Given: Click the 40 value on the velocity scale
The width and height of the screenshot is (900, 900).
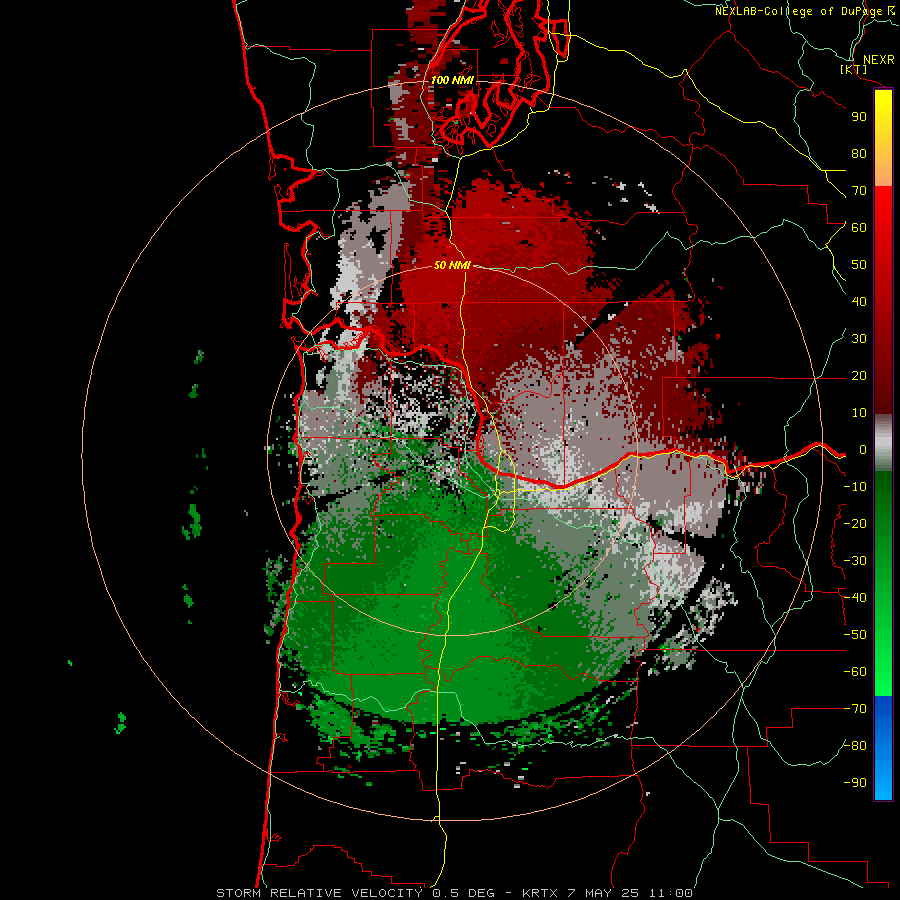Looking at the screenshot, I should pyautogui.click(x=859, y=302).
